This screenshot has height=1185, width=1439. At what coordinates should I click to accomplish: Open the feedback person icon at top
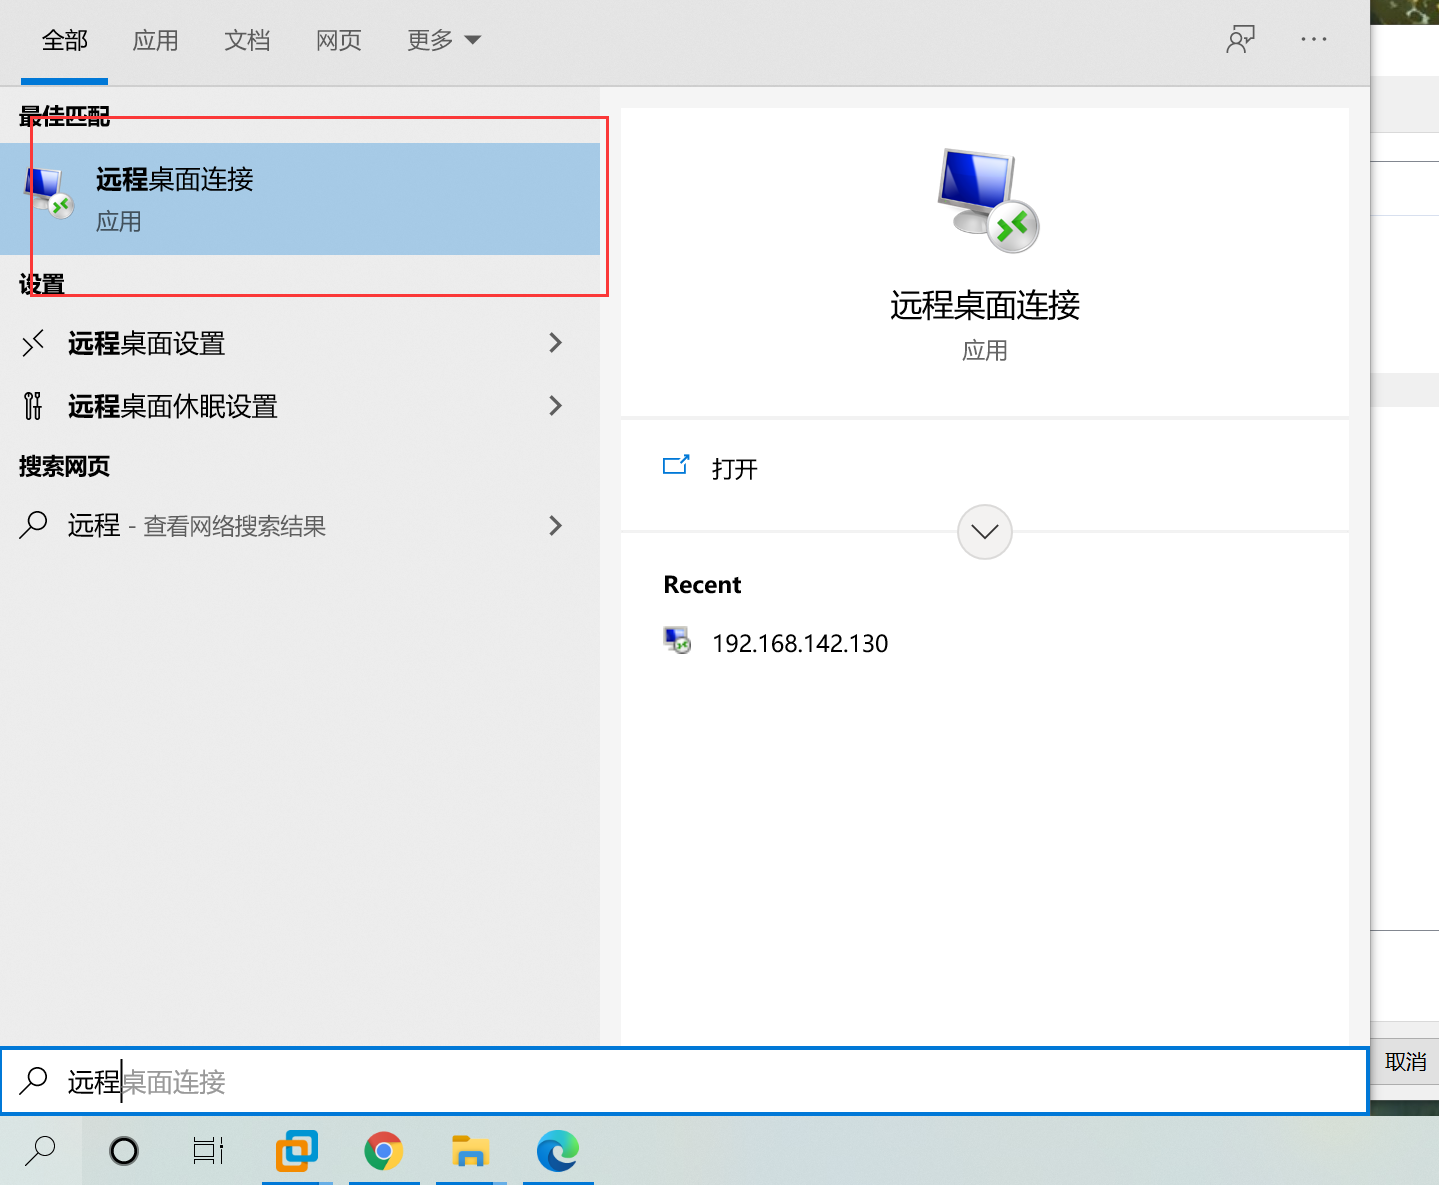click(1240, 40)
